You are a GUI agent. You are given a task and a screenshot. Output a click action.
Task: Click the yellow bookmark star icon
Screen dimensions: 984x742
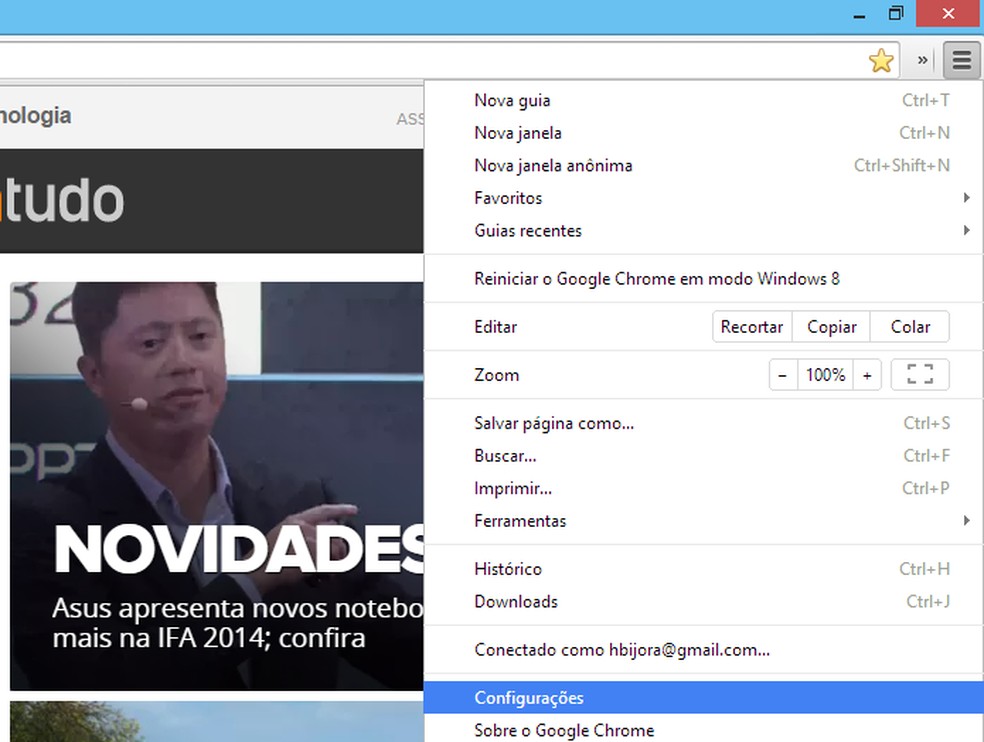coord(881,60)
